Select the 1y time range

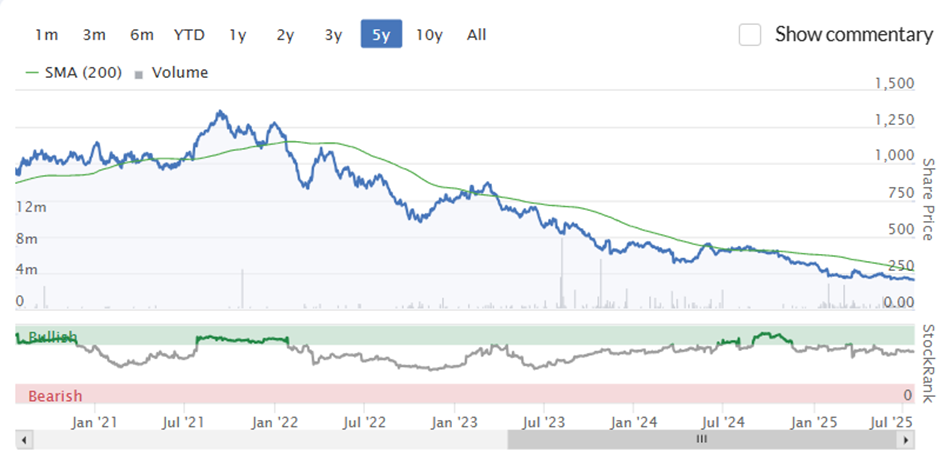click(x=237, y=35)
